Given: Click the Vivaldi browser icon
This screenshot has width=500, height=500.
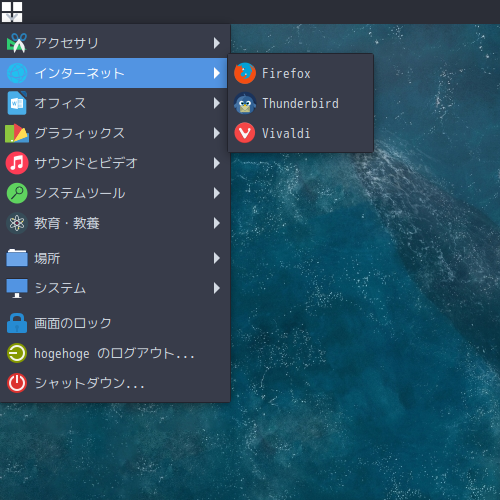Looking at the screenshot, I should tap(245, 133).
